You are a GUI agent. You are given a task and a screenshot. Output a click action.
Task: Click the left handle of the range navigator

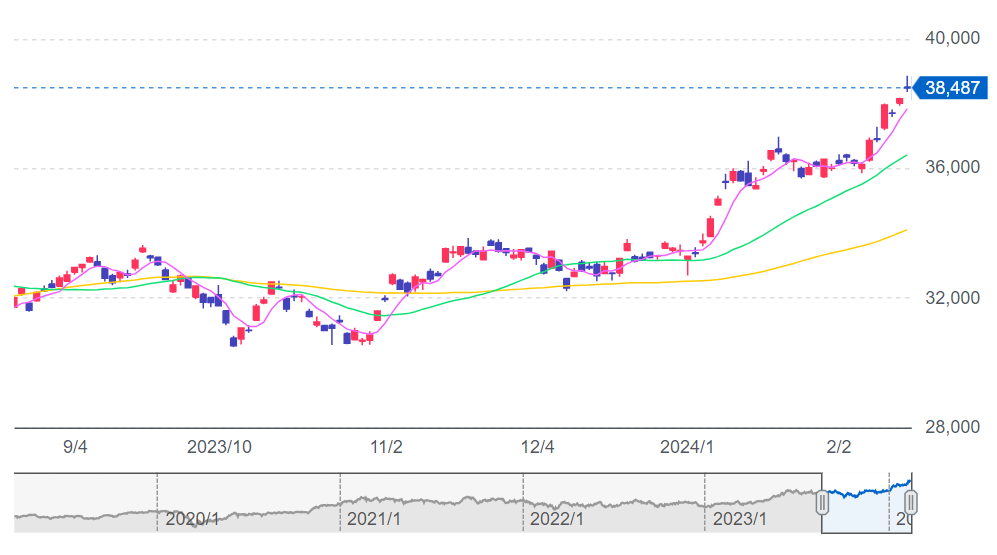point(822,502)
